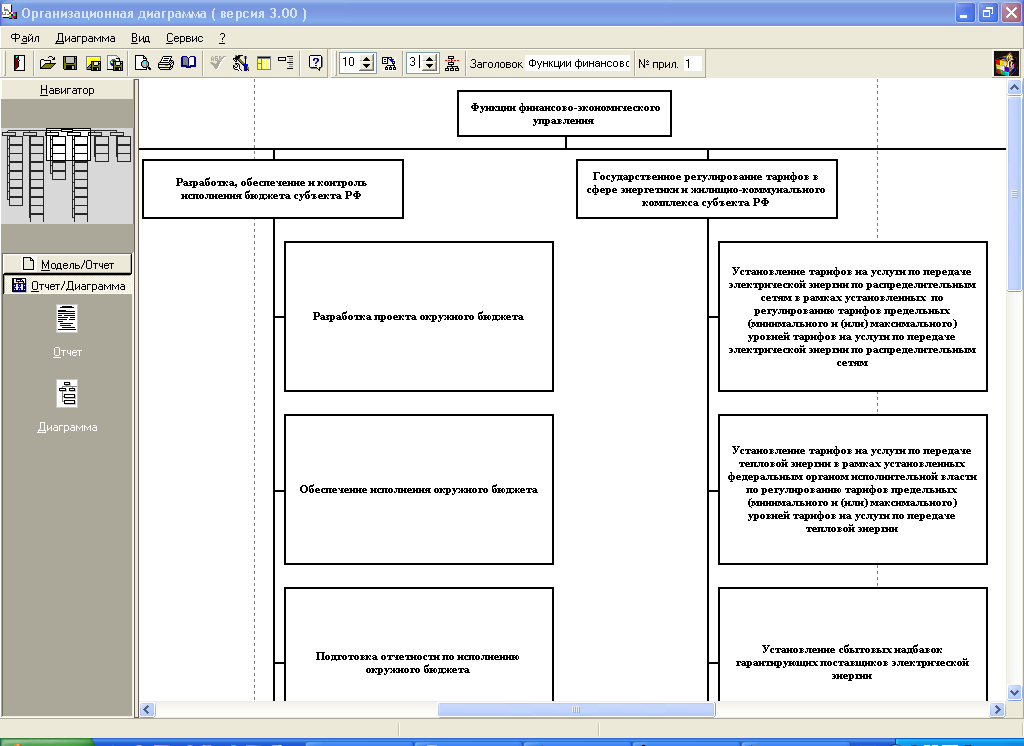Click the horizontal scrollbar left arrow

tap(148, 709)
